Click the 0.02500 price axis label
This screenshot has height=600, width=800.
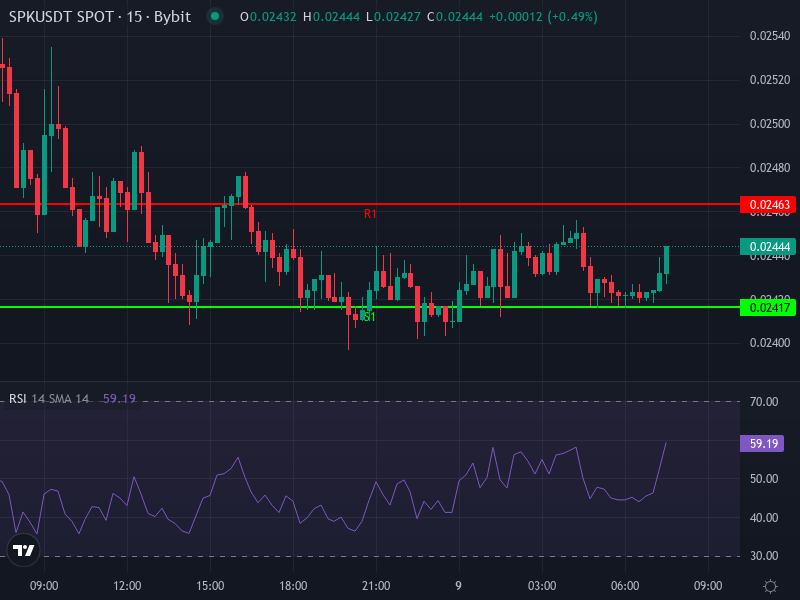pos(769,124)
